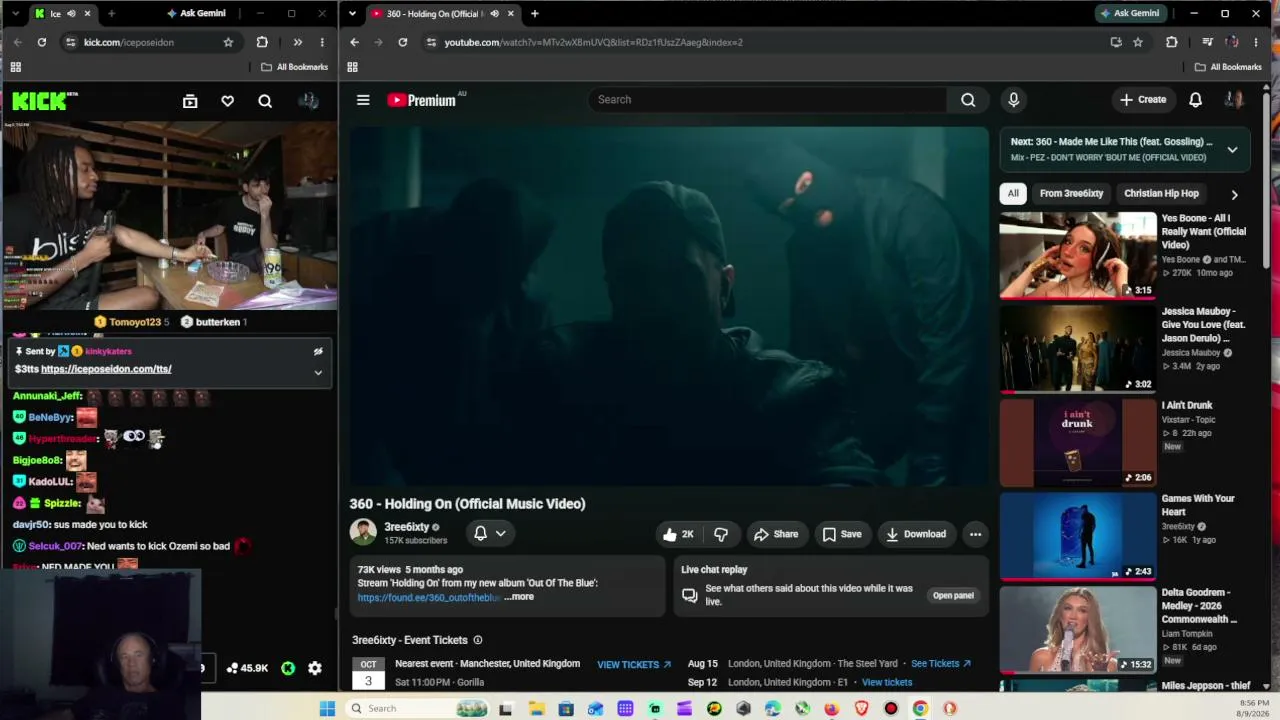1280x720 pixels.
Task: Click the YouTube address bar URL
Action: point(593,42)
